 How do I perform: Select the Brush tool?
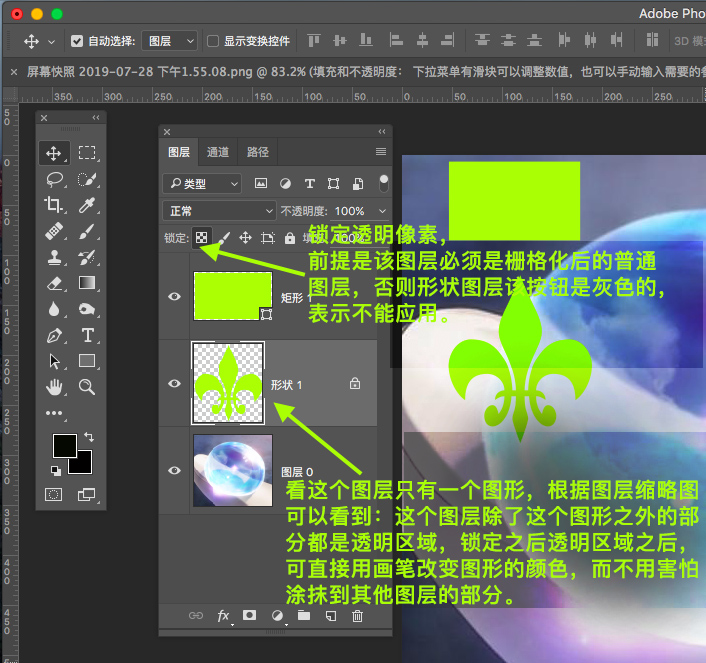pyautogui.click(x=87, y=232)
